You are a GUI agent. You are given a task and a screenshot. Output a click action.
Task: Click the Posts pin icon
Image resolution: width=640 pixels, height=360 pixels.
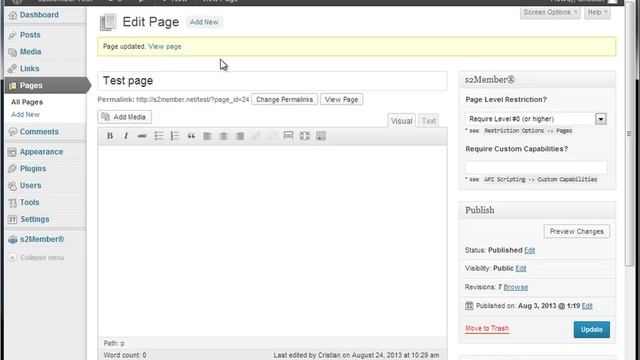tap(13, 35)
